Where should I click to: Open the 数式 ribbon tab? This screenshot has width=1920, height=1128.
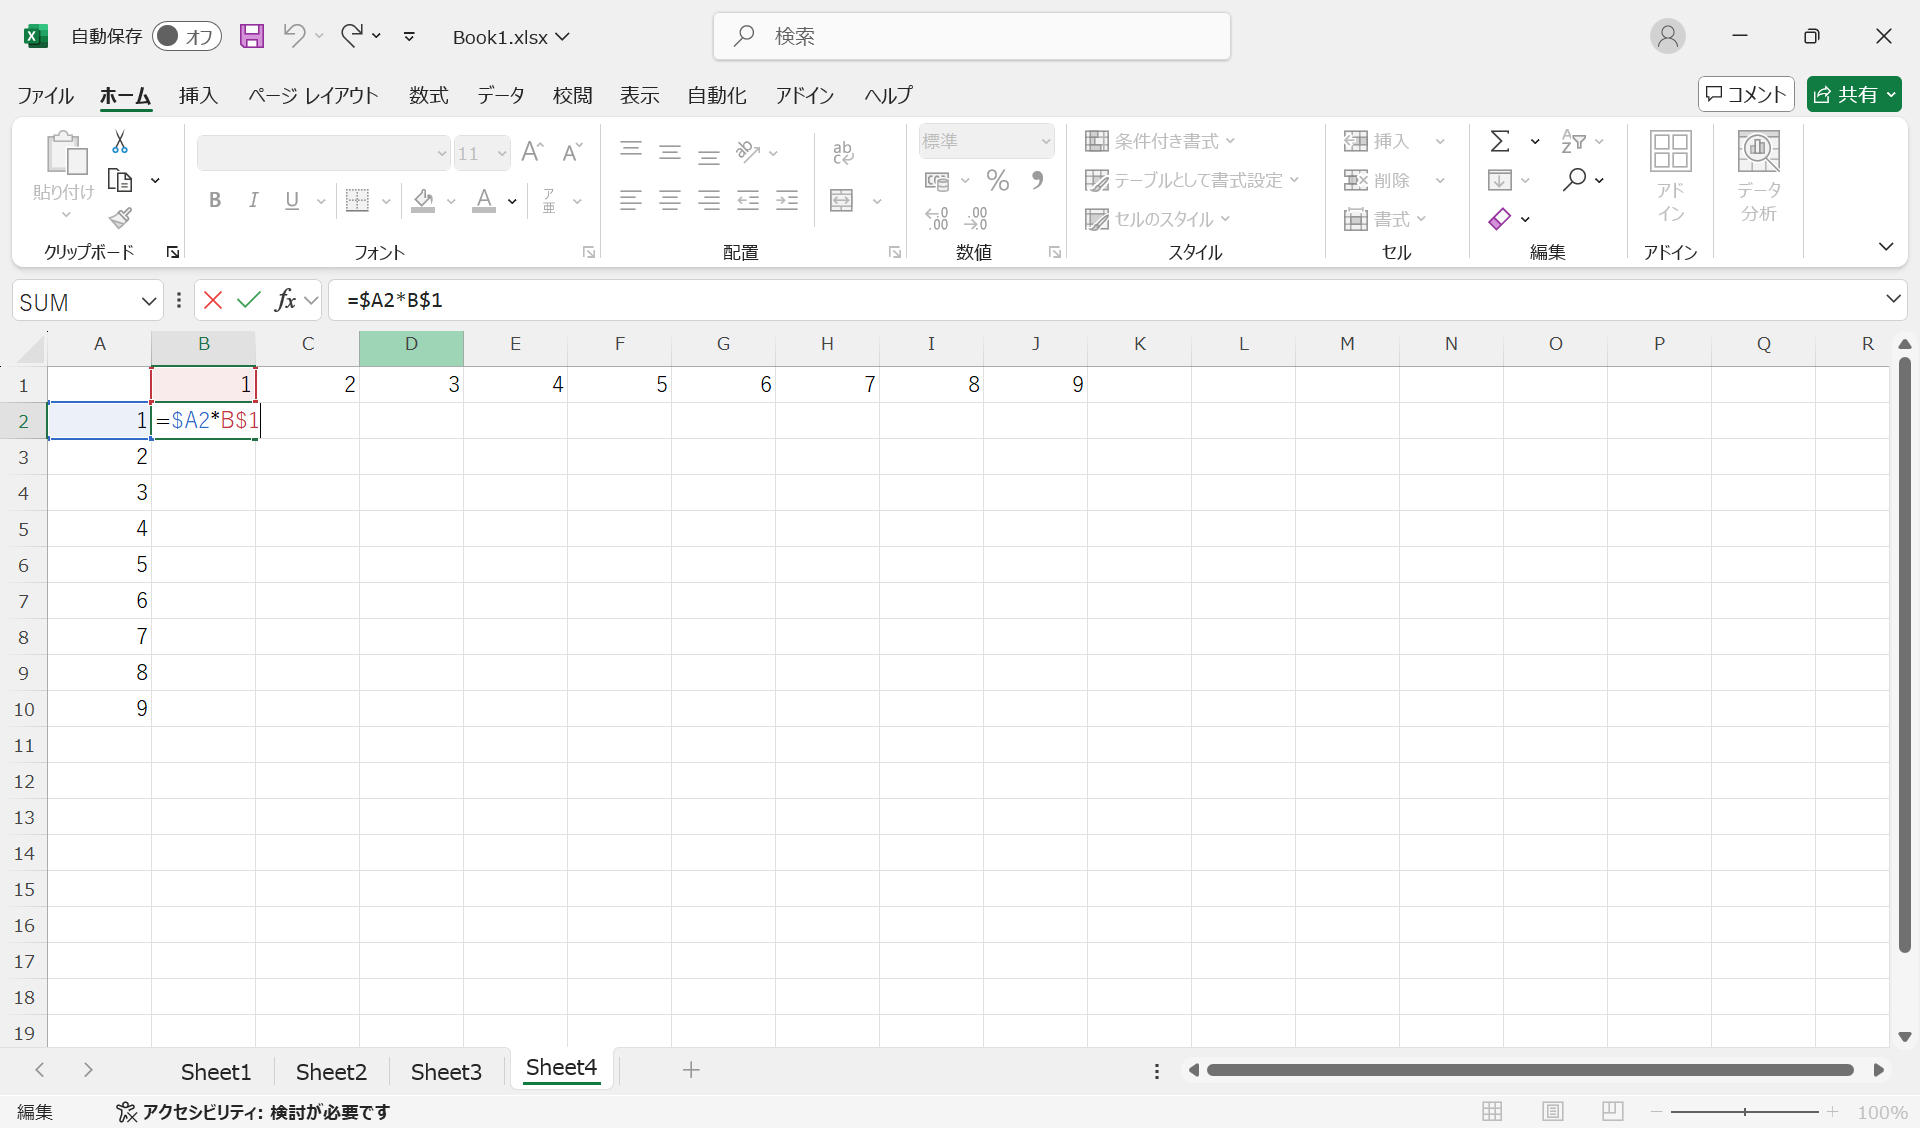pyautogui.click(x=428, y=95)
